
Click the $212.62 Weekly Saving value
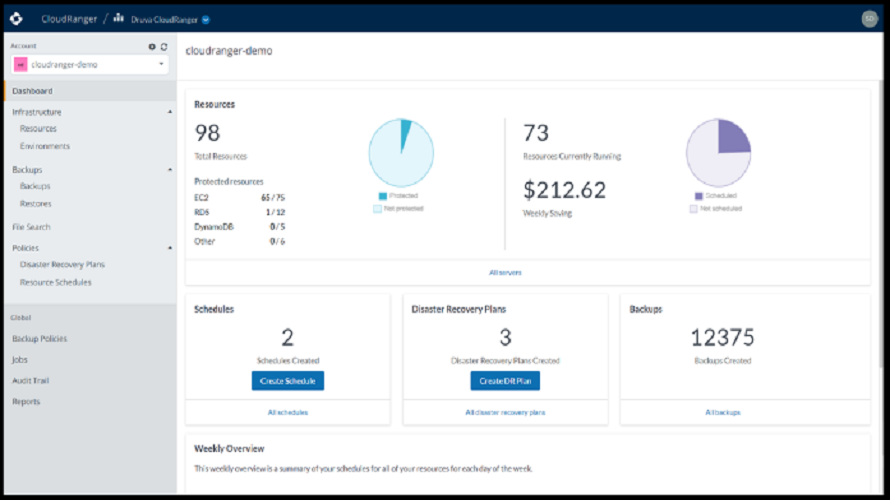564,190
